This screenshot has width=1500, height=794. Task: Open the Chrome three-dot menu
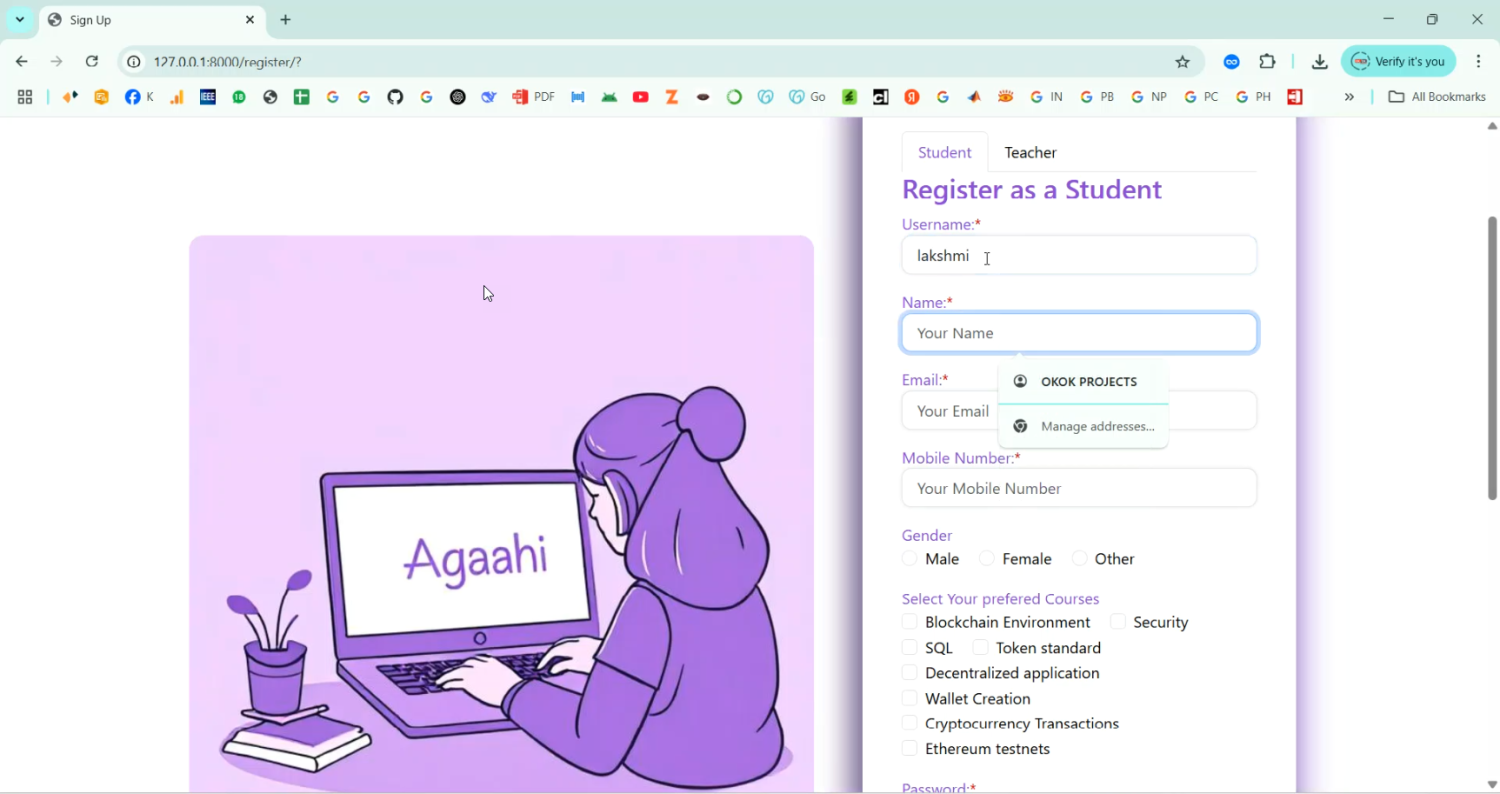click(1480, 61)
